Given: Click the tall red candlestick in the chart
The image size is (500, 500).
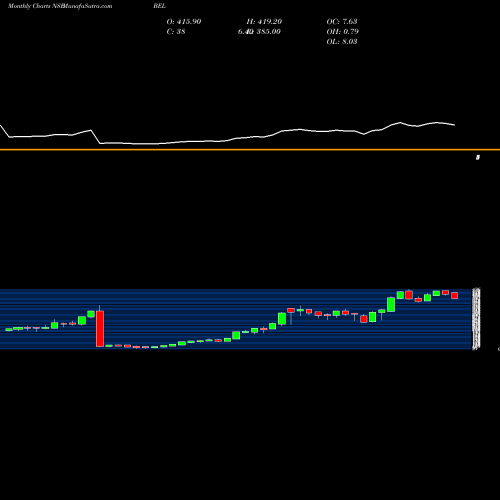Looking at the screenshot, I should coord(100,328).
